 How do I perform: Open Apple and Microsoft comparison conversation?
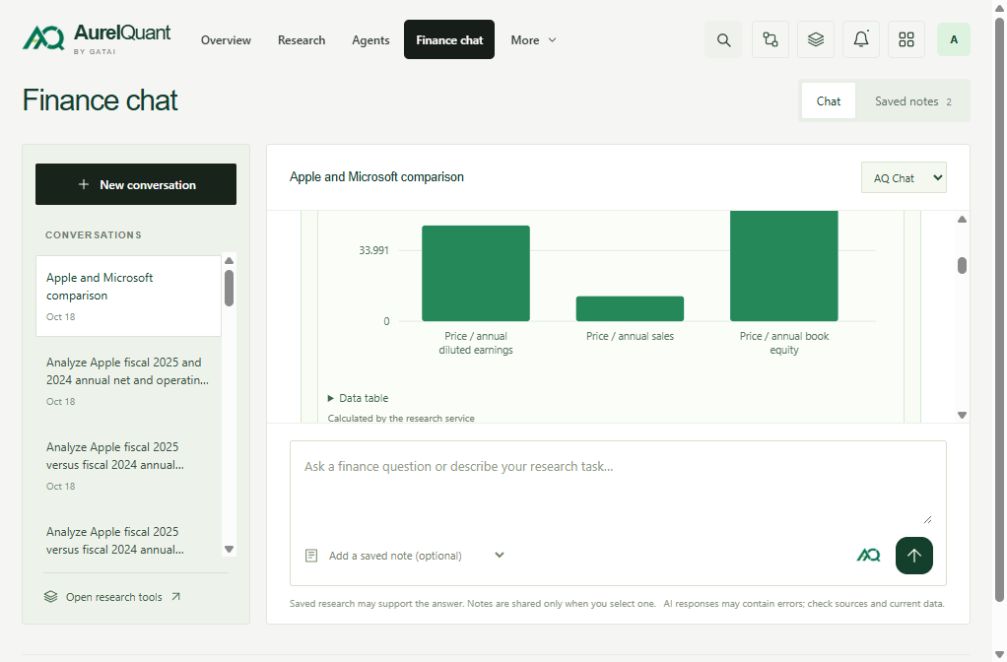[128, 296]
